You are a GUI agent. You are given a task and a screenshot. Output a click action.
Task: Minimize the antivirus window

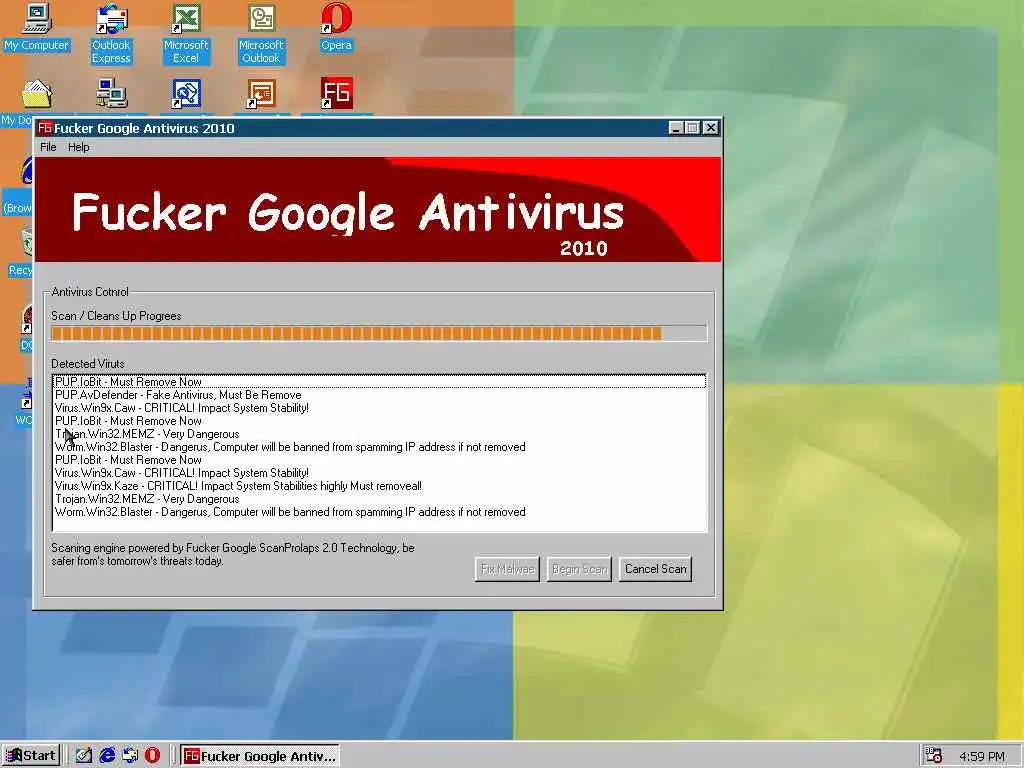click(677, 128)
